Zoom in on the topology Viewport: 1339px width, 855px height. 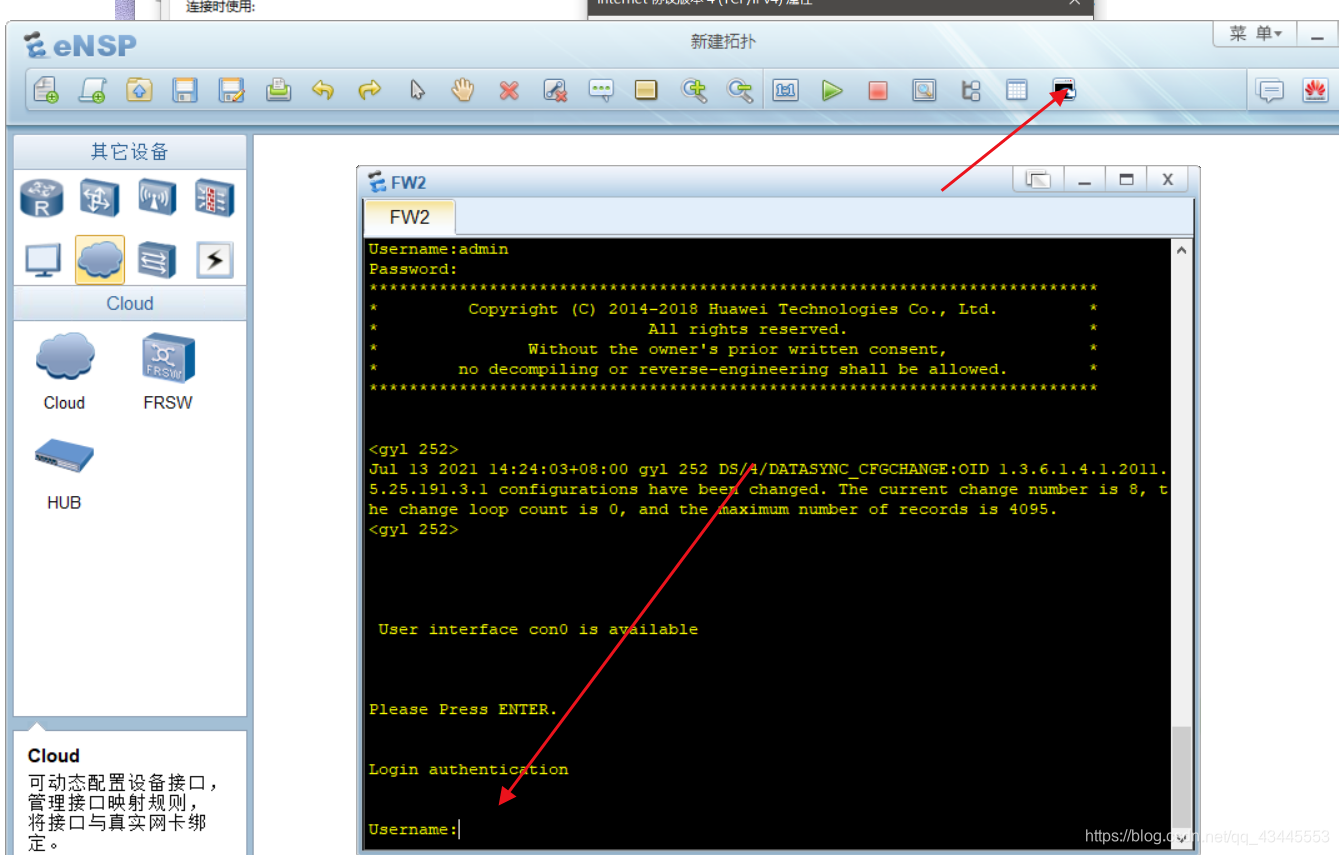(x=694, y=91)
